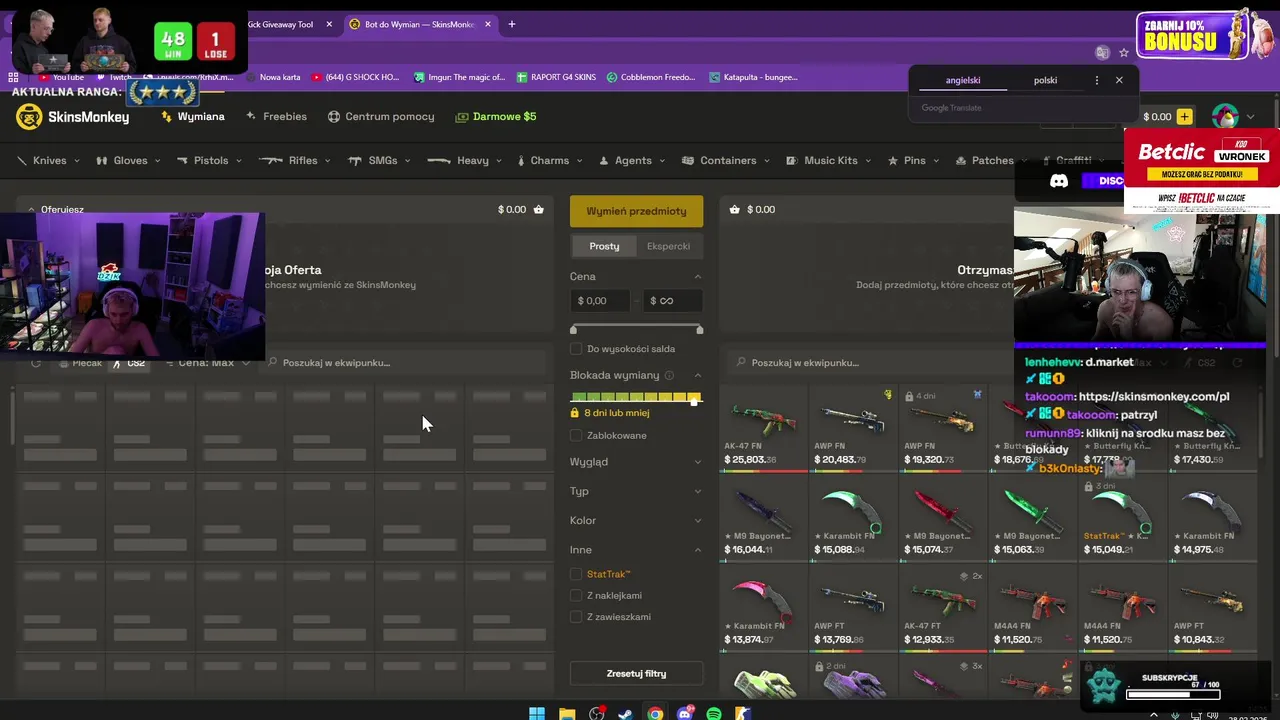
Task: Click the SkinsMonkey monkey logo icon
Action: [x=30, y=117]
